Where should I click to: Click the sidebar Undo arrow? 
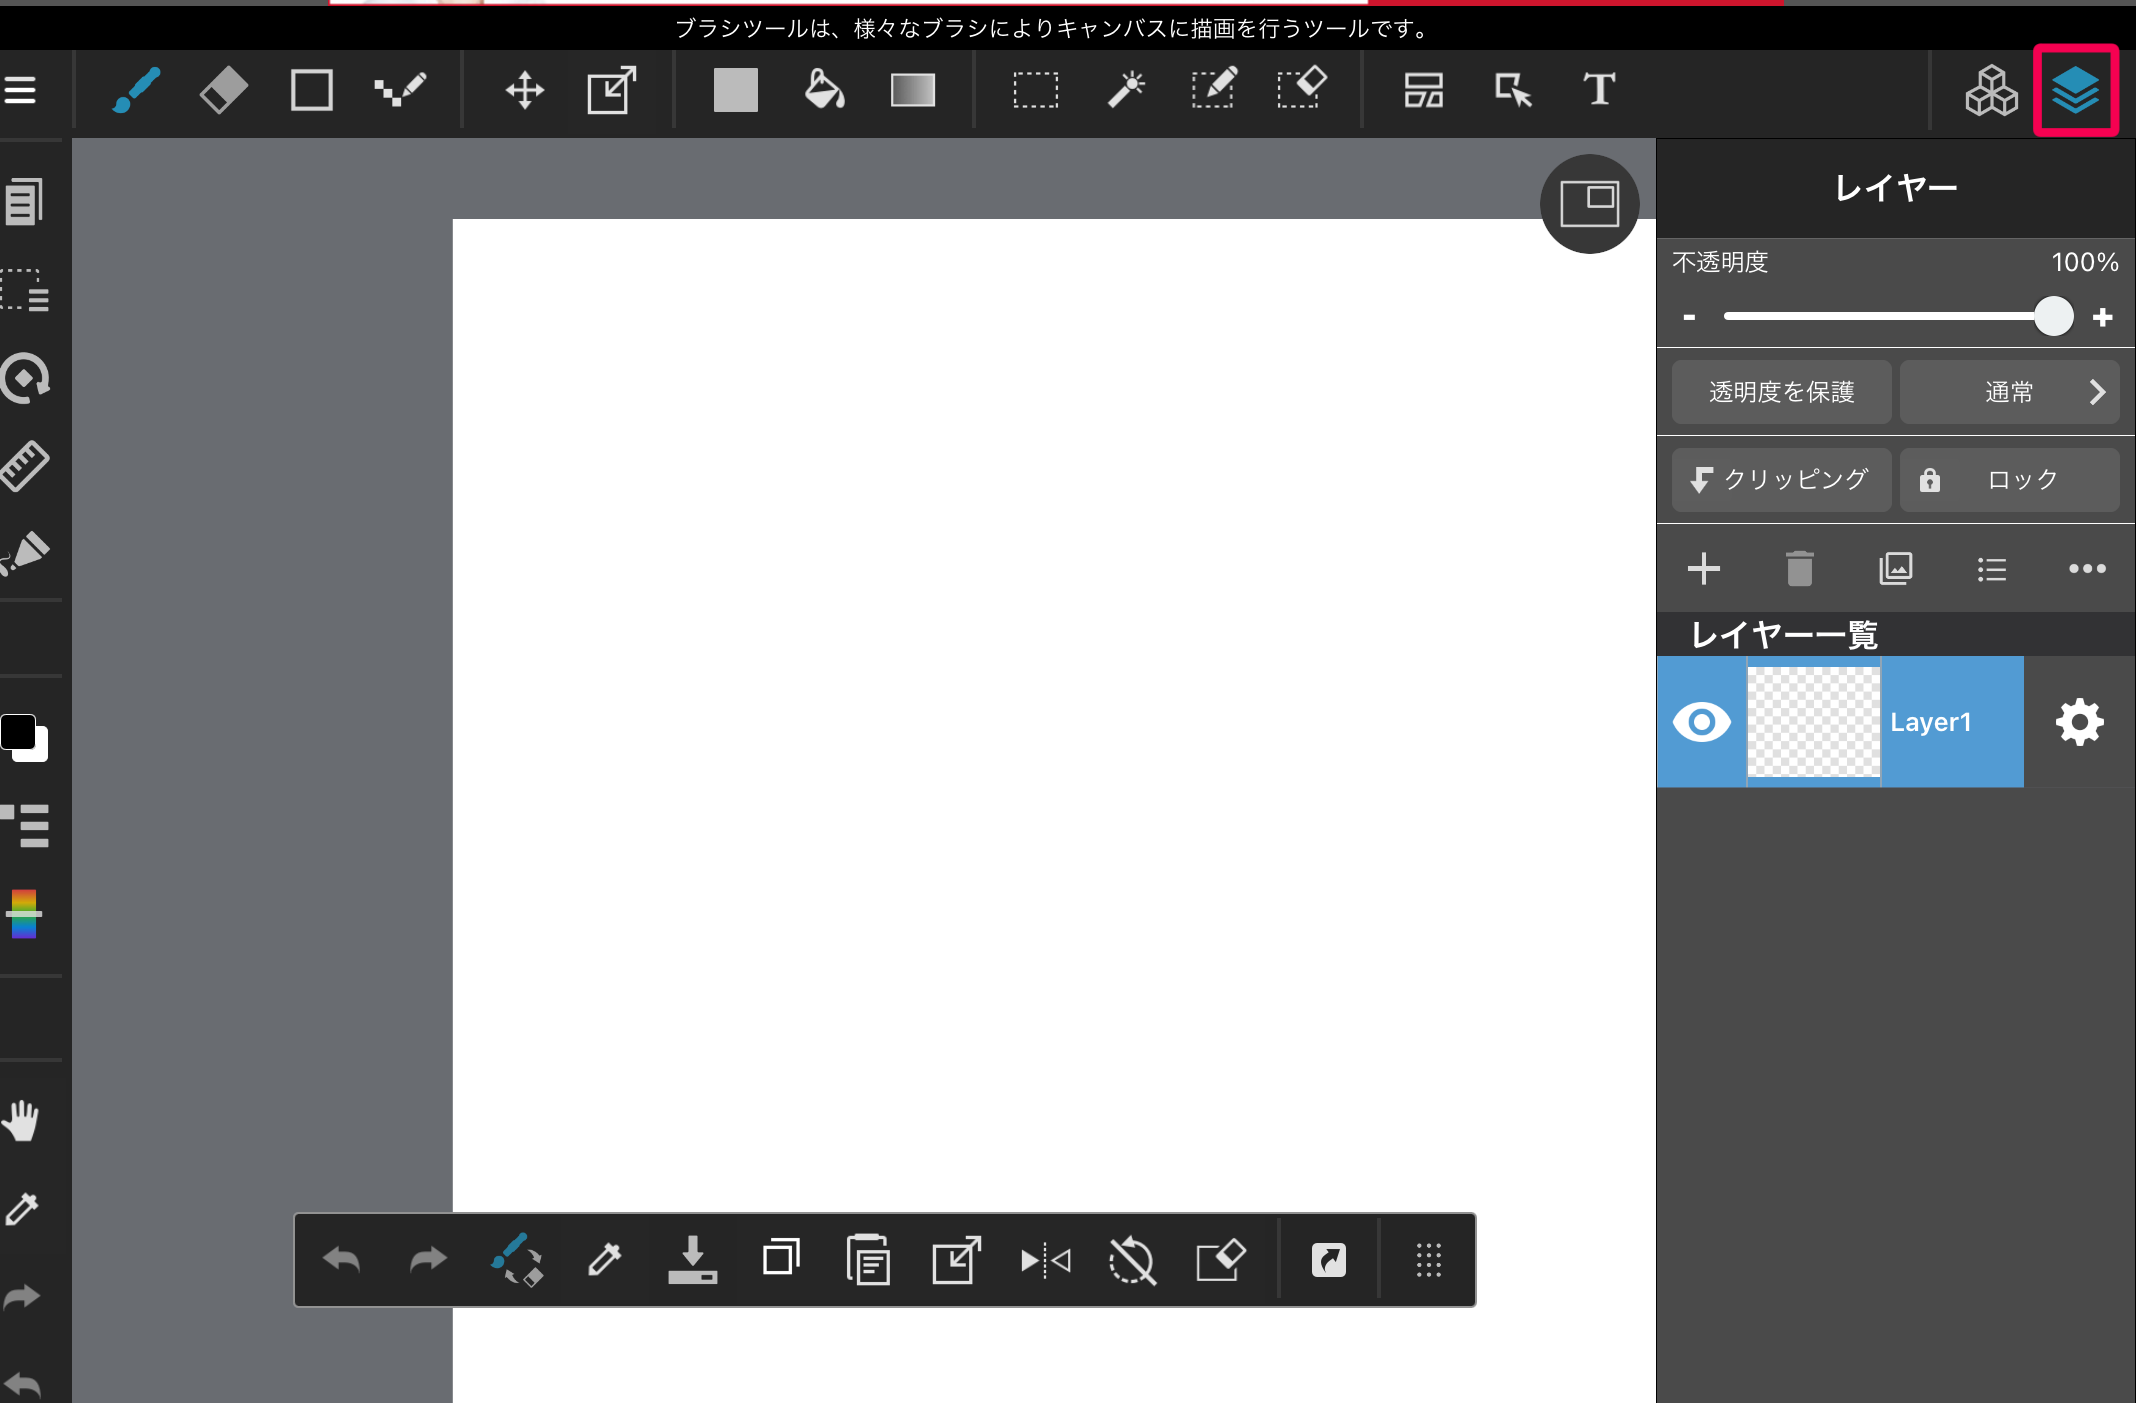(22, 1385)
